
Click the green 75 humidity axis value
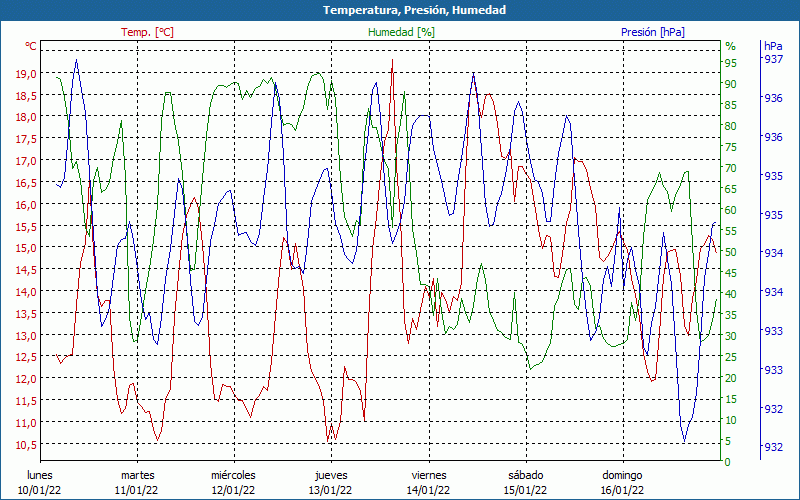point(731,147)
